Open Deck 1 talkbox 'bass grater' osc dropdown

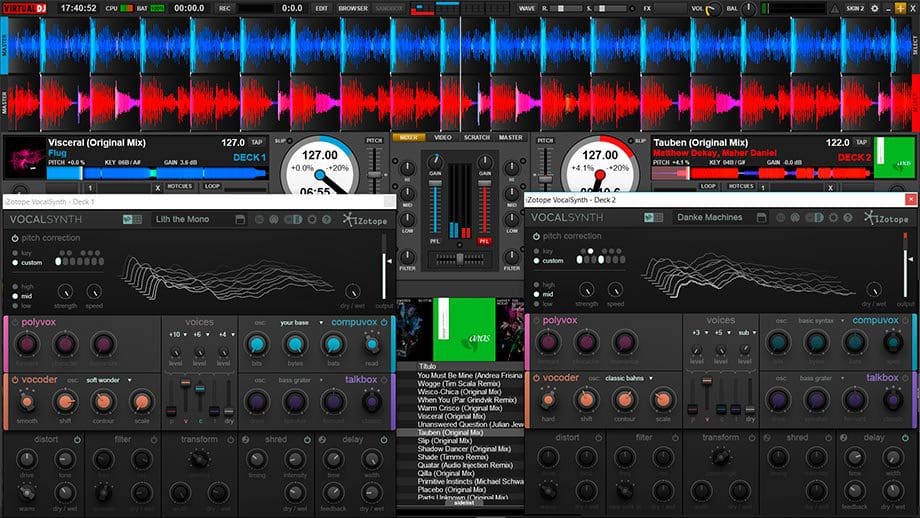(x=301, y=380)
